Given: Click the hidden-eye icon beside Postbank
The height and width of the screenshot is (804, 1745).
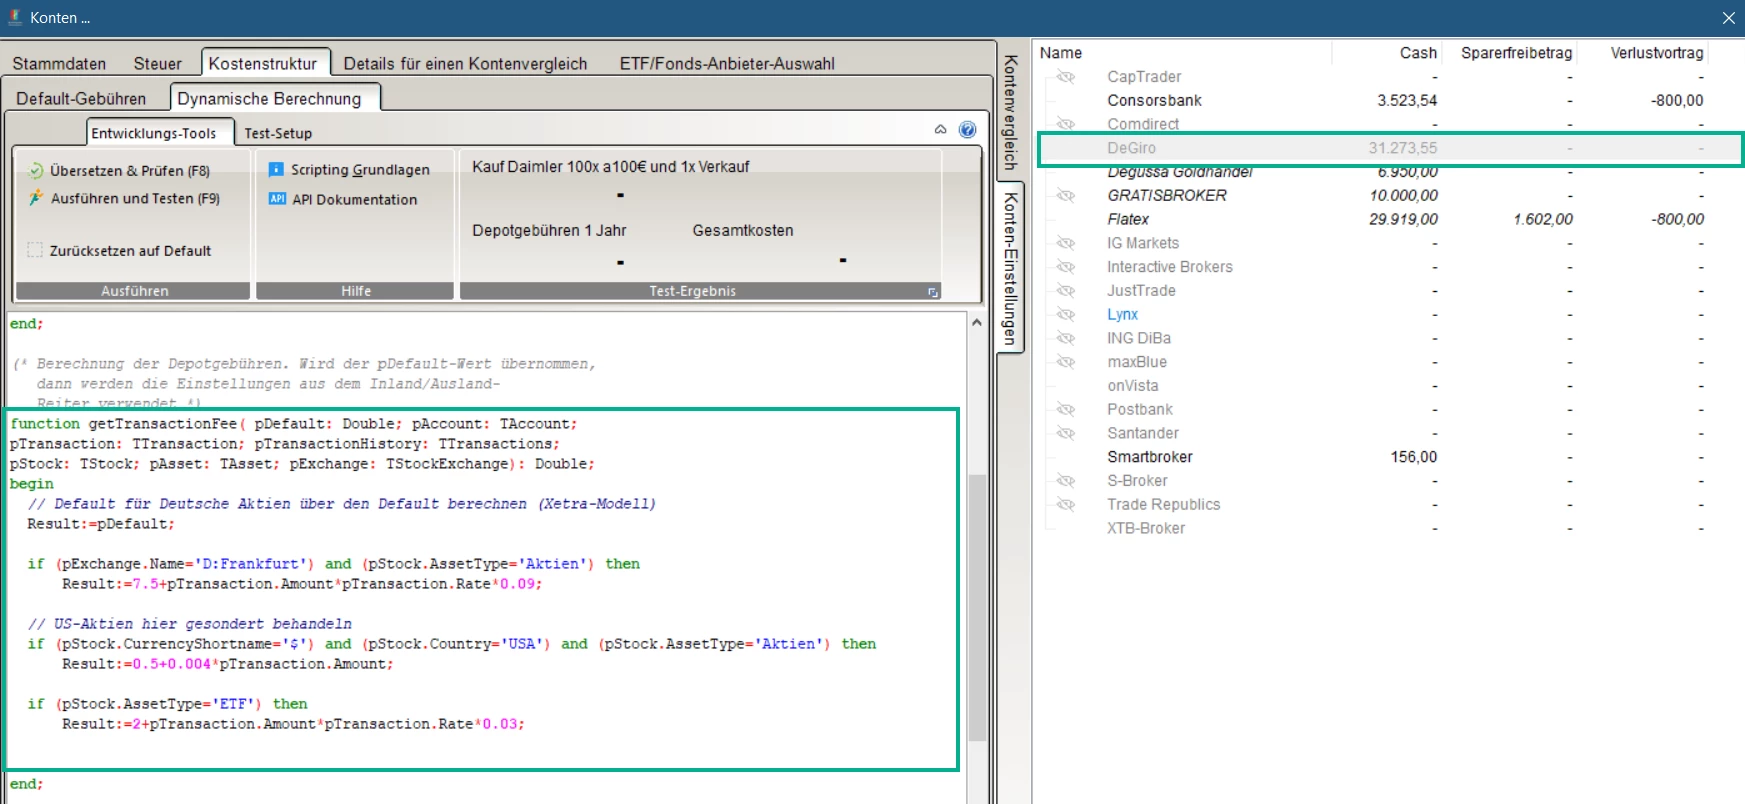Looking at the screenshot, I should click(1066, 409).
